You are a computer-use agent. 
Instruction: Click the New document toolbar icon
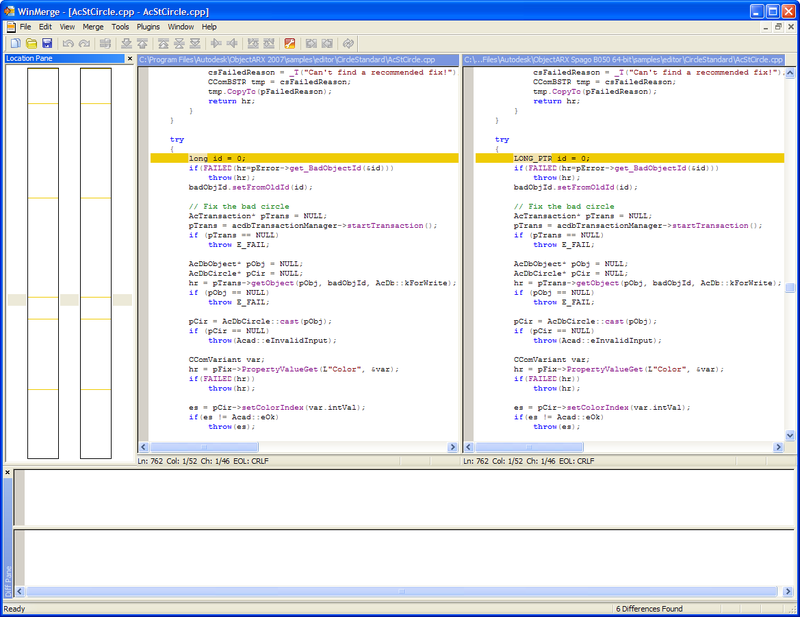tap(15, 44)
